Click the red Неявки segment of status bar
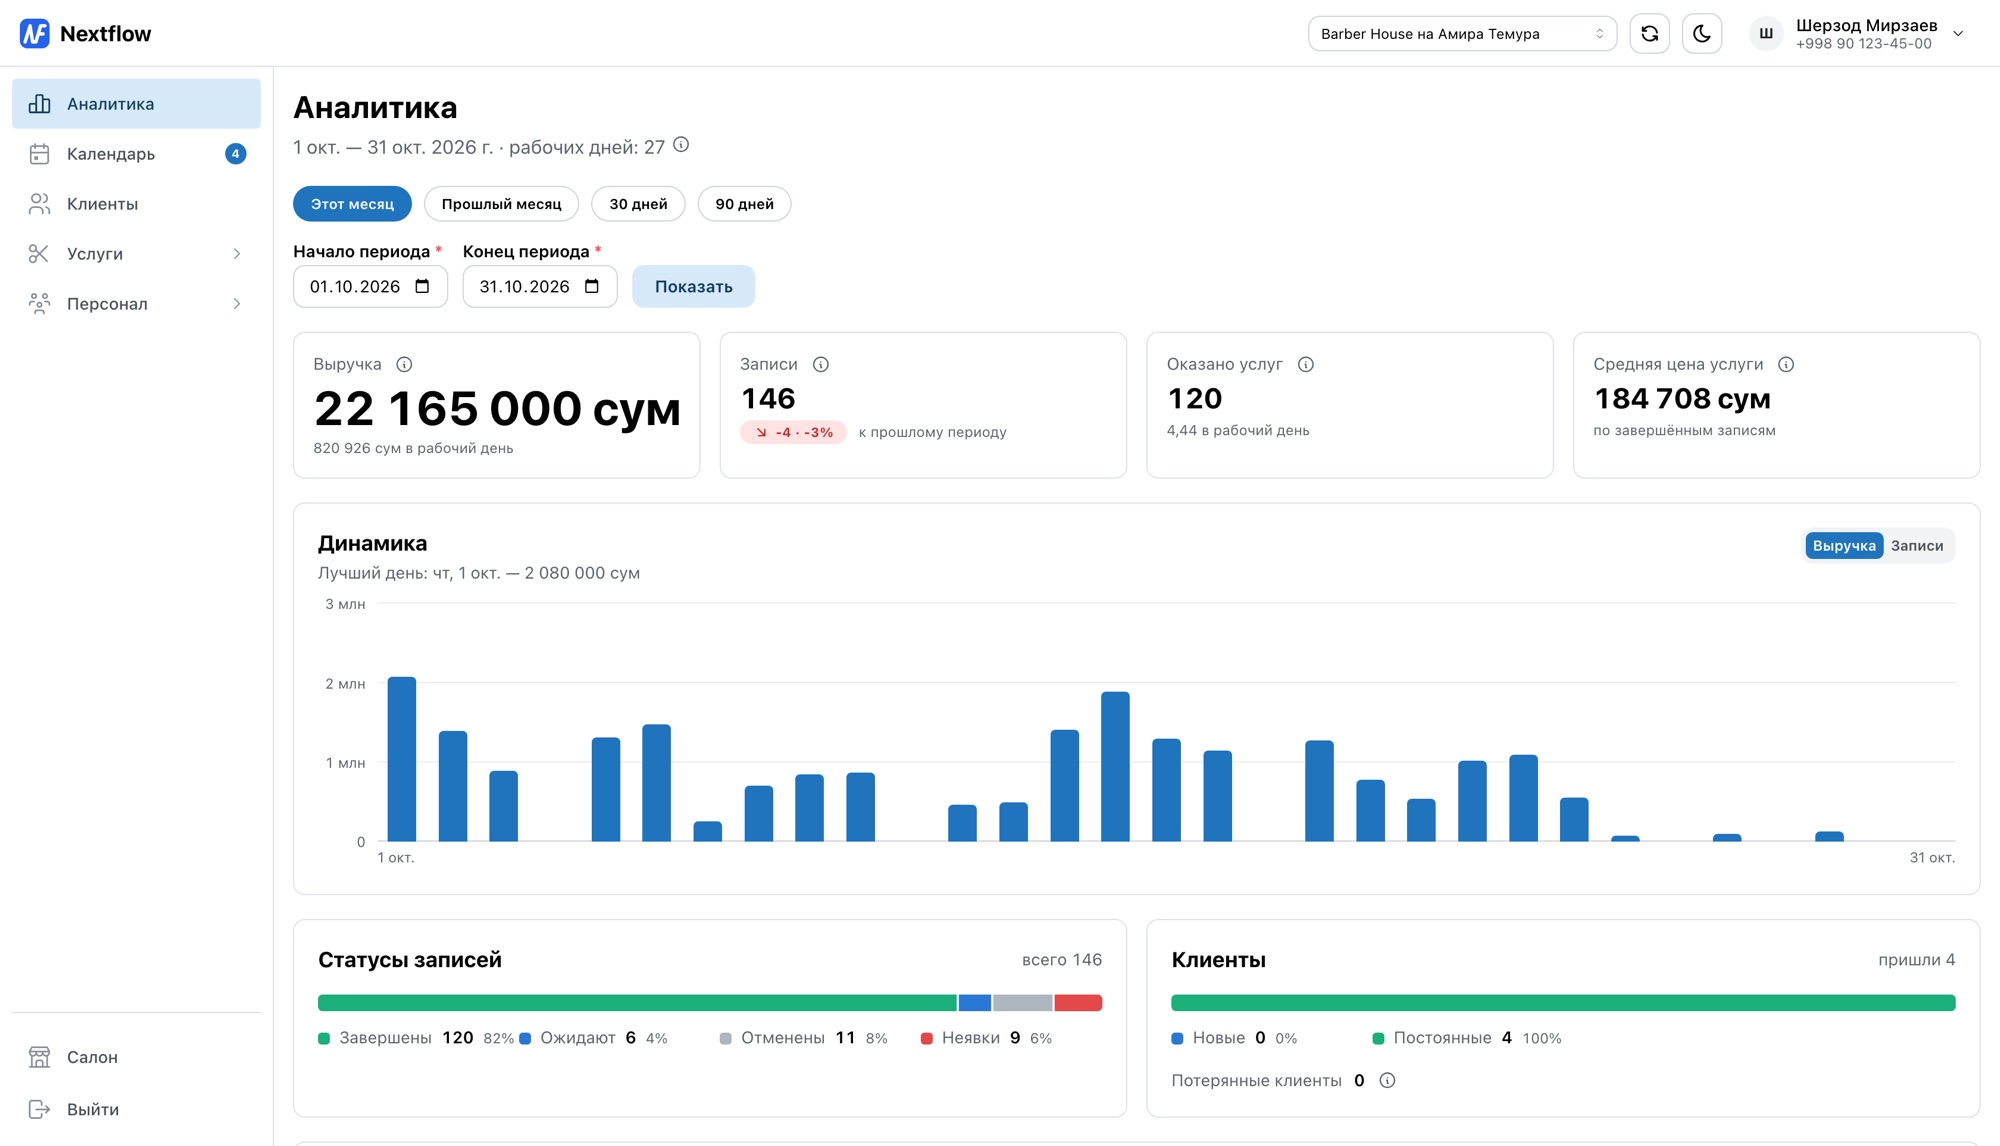 coord(1078,1003)
